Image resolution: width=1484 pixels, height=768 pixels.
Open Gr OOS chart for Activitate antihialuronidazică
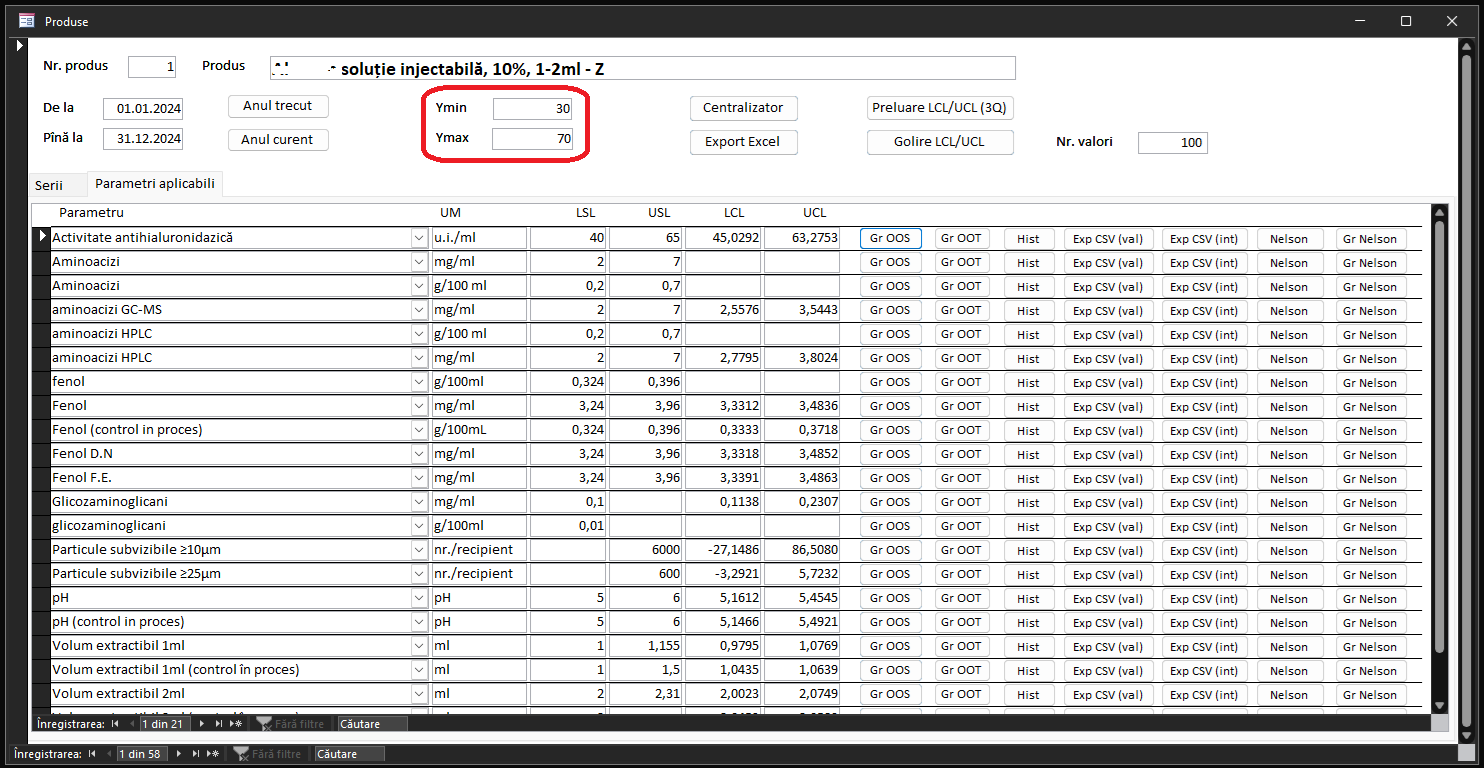(x=890, y=238)
